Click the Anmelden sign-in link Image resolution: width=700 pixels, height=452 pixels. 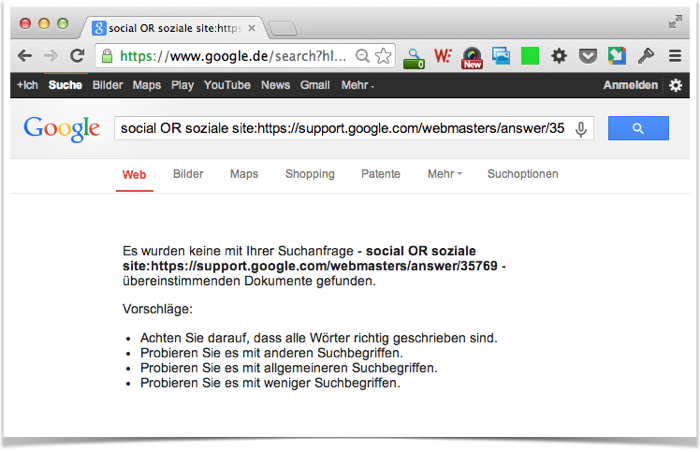(x=630, y=86)
